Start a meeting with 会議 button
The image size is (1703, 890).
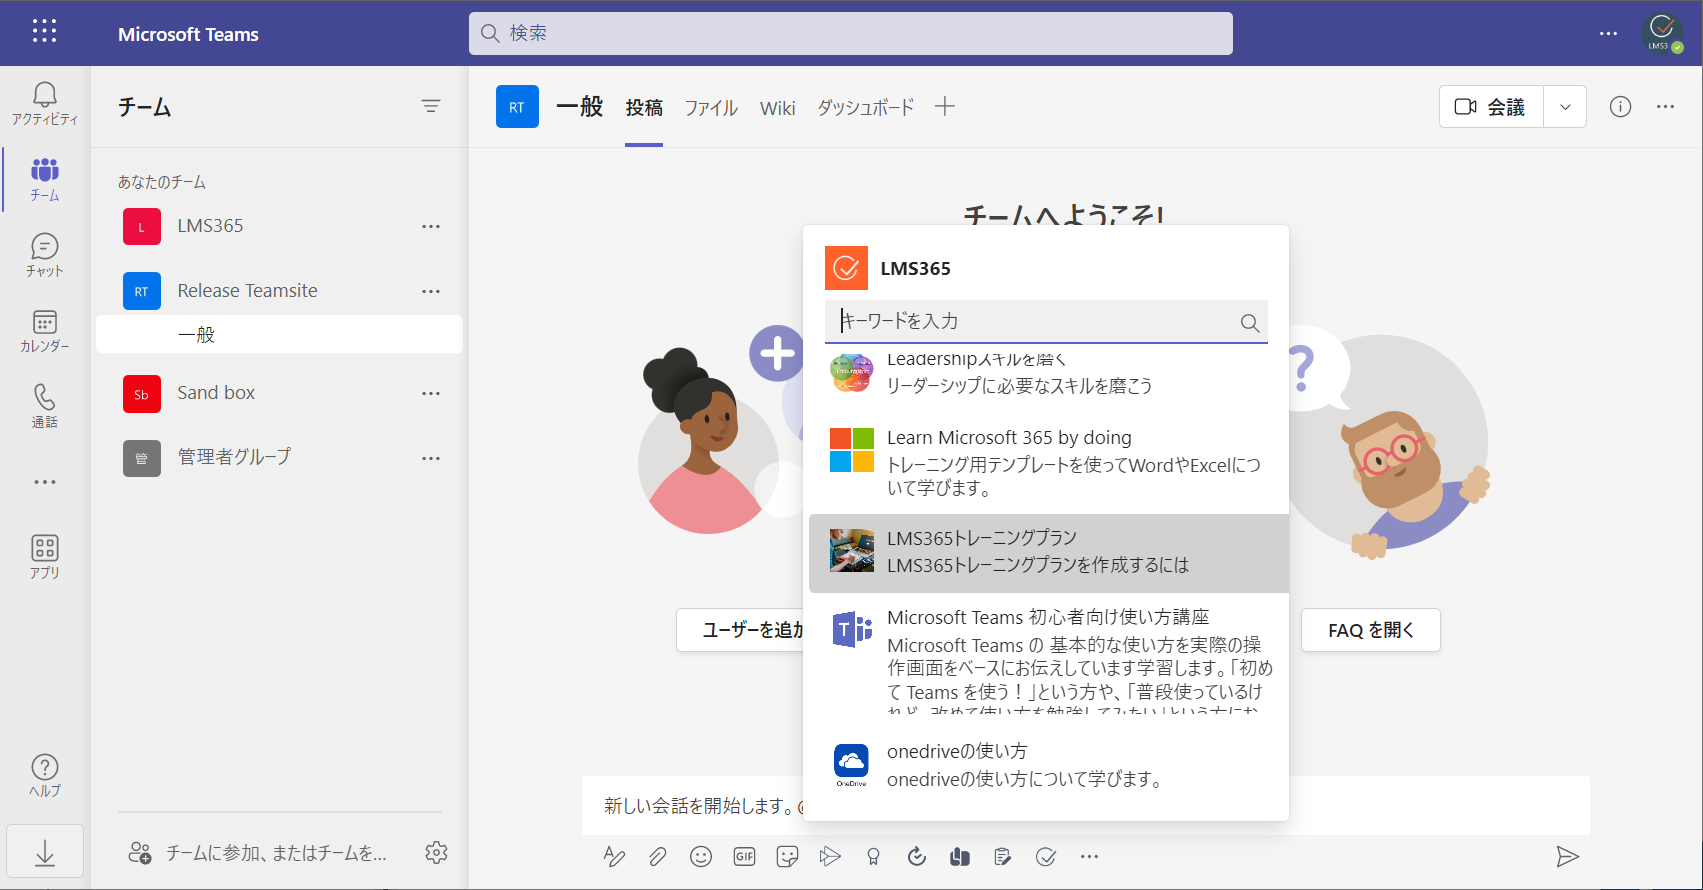point(1491,107)
